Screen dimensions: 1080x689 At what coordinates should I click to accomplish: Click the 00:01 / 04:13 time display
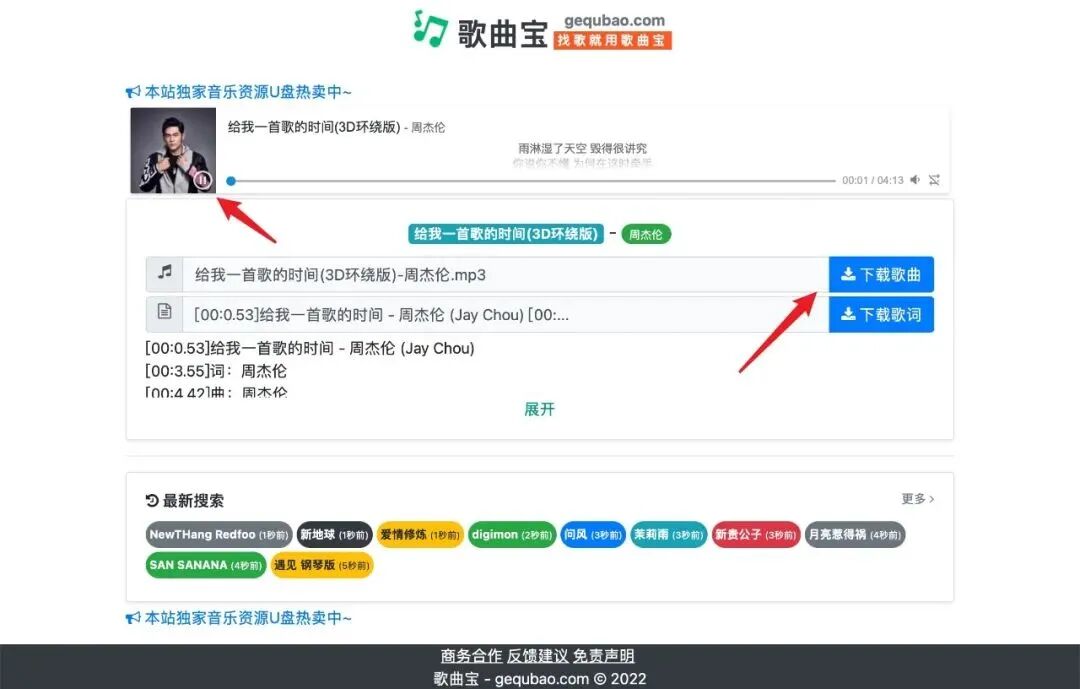click(873, 180)
